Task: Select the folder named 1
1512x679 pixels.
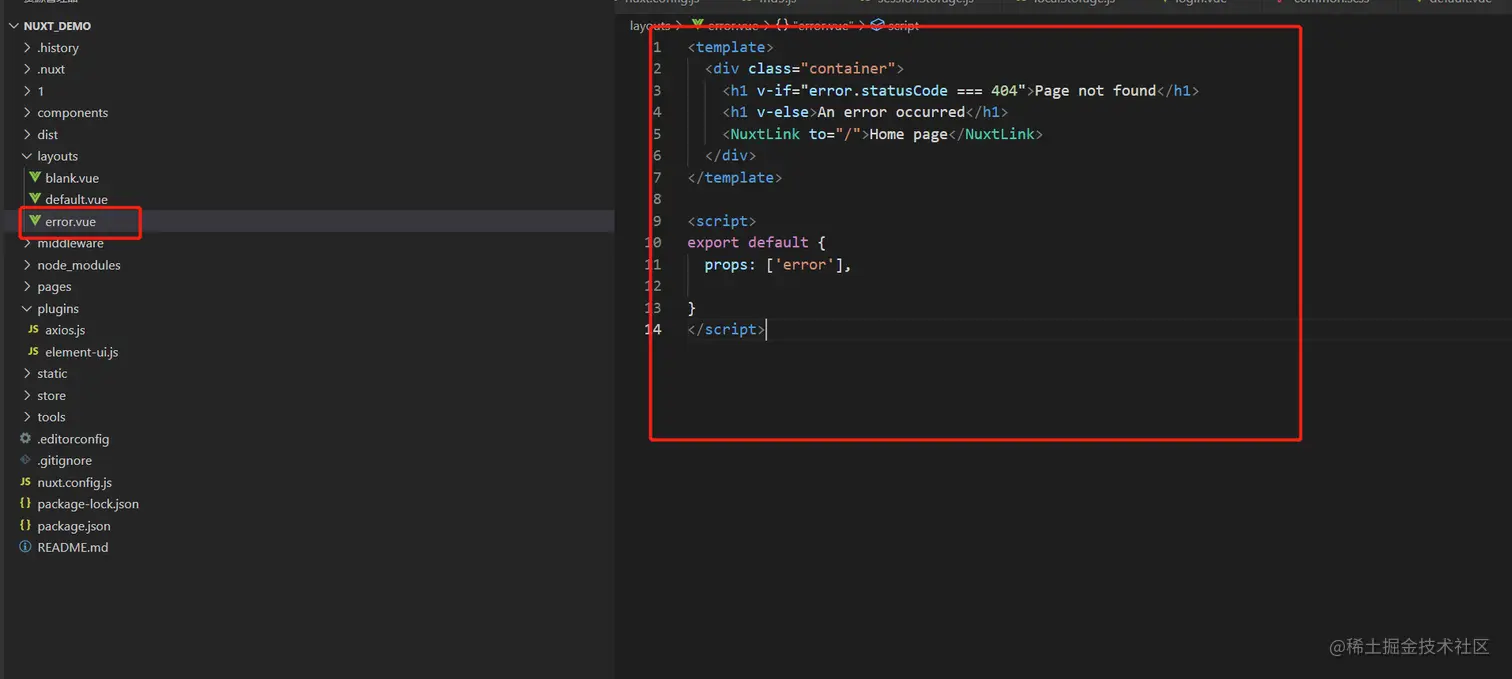Action: coord(41,91)
